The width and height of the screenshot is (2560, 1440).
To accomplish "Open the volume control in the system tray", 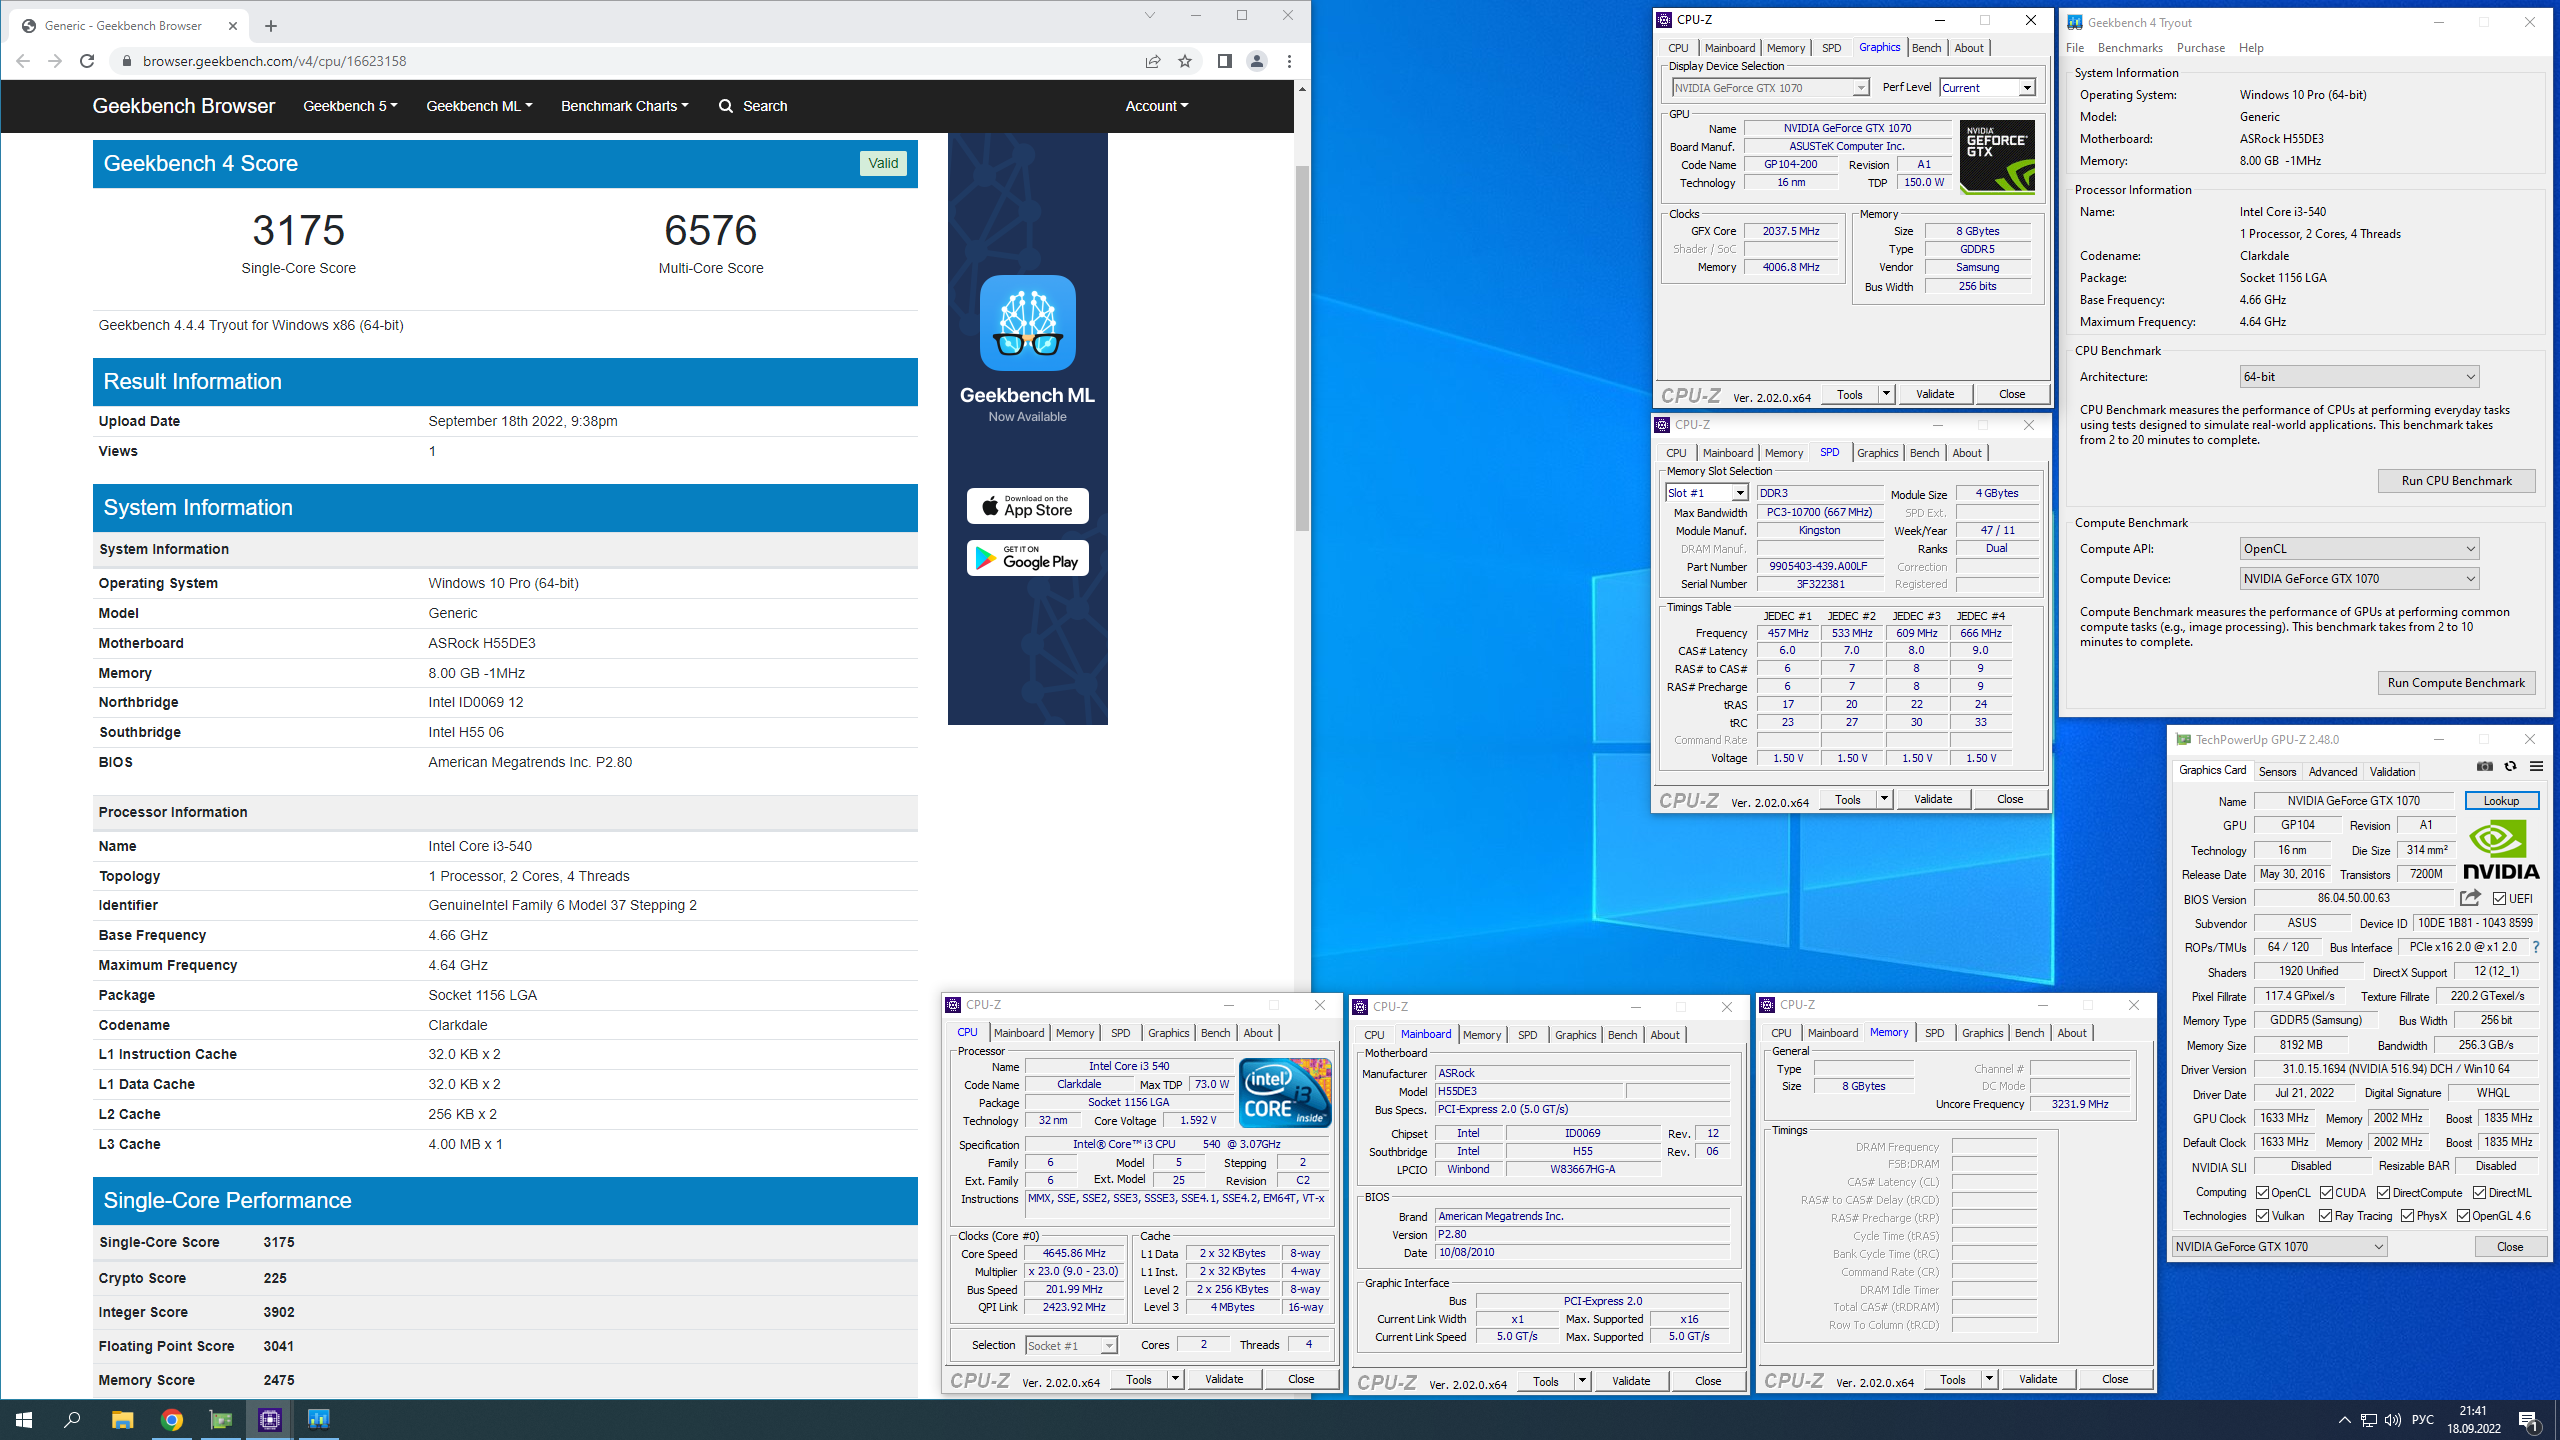I will [x=2392, y=1419].
